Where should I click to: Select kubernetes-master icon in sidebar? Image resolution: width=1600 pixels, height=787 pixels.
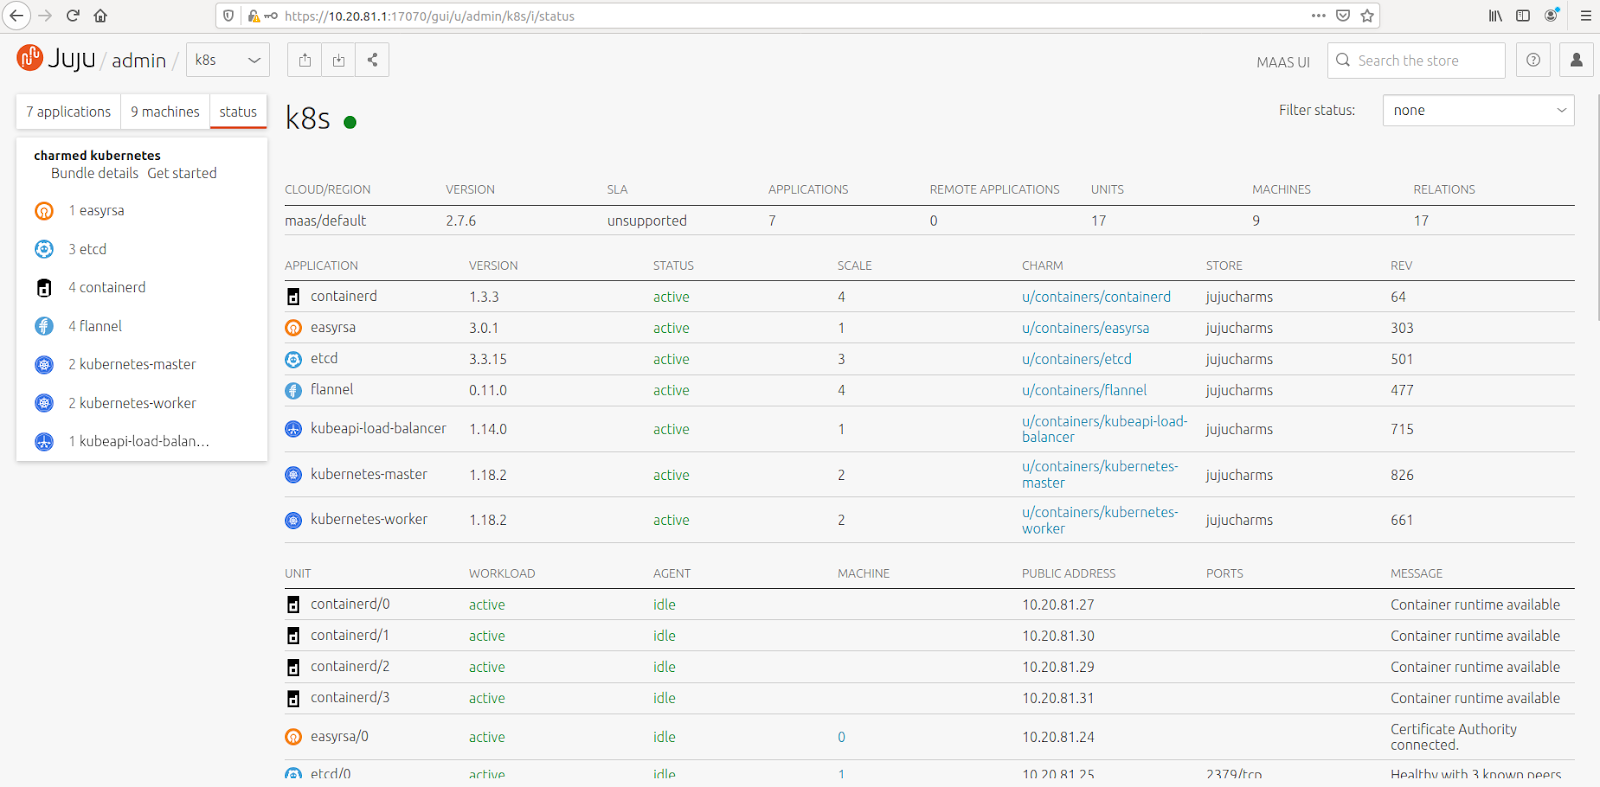click(44, 365)
